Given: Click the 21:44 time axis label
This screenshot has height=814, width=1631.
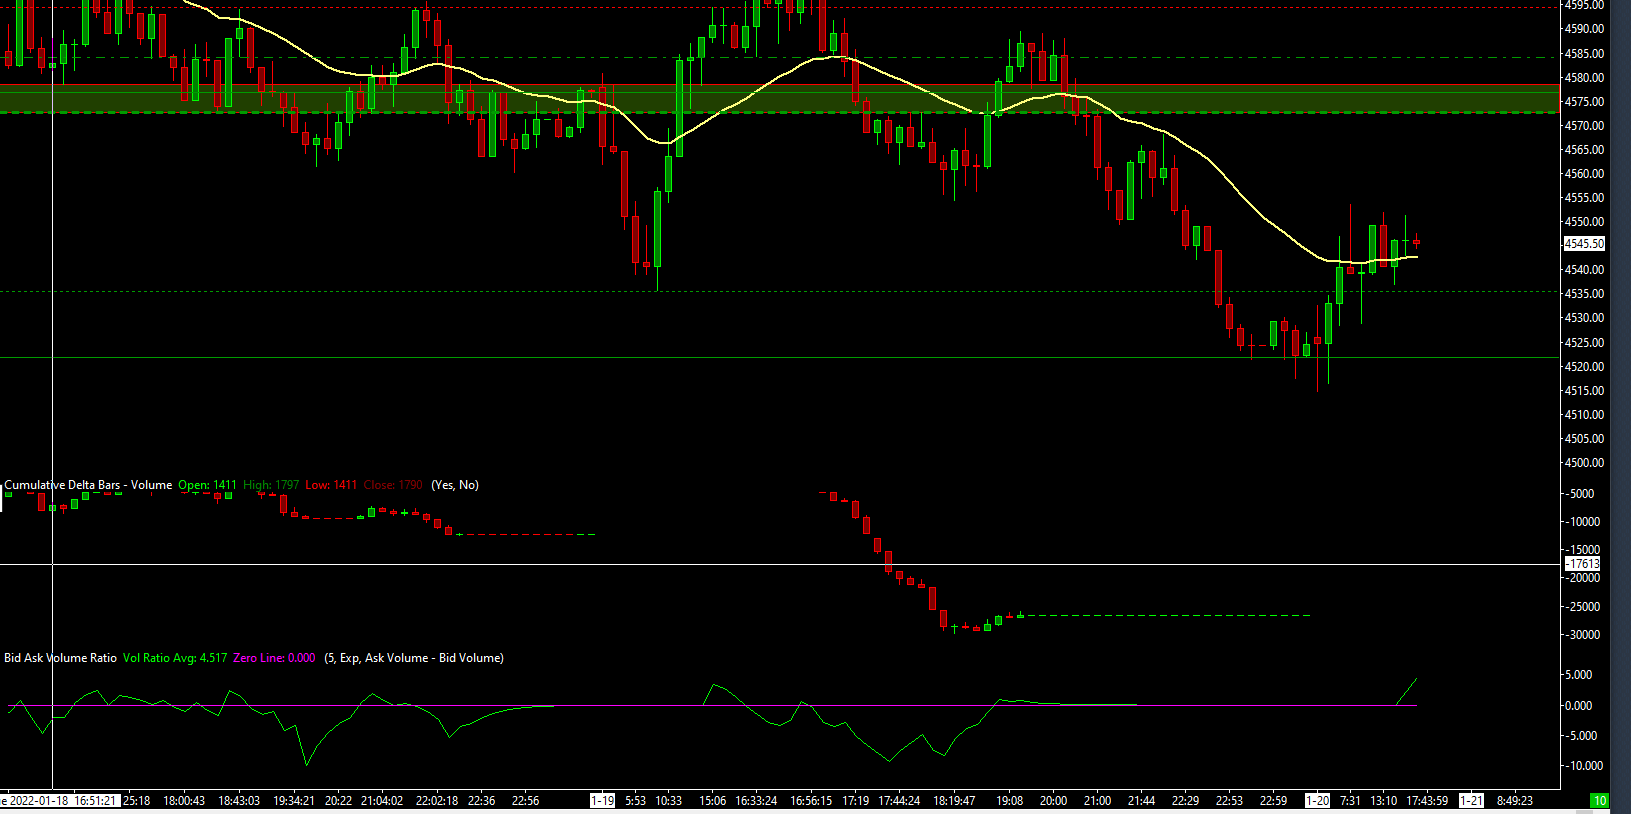Looking at the screenshot, I should click(1141, 801).
